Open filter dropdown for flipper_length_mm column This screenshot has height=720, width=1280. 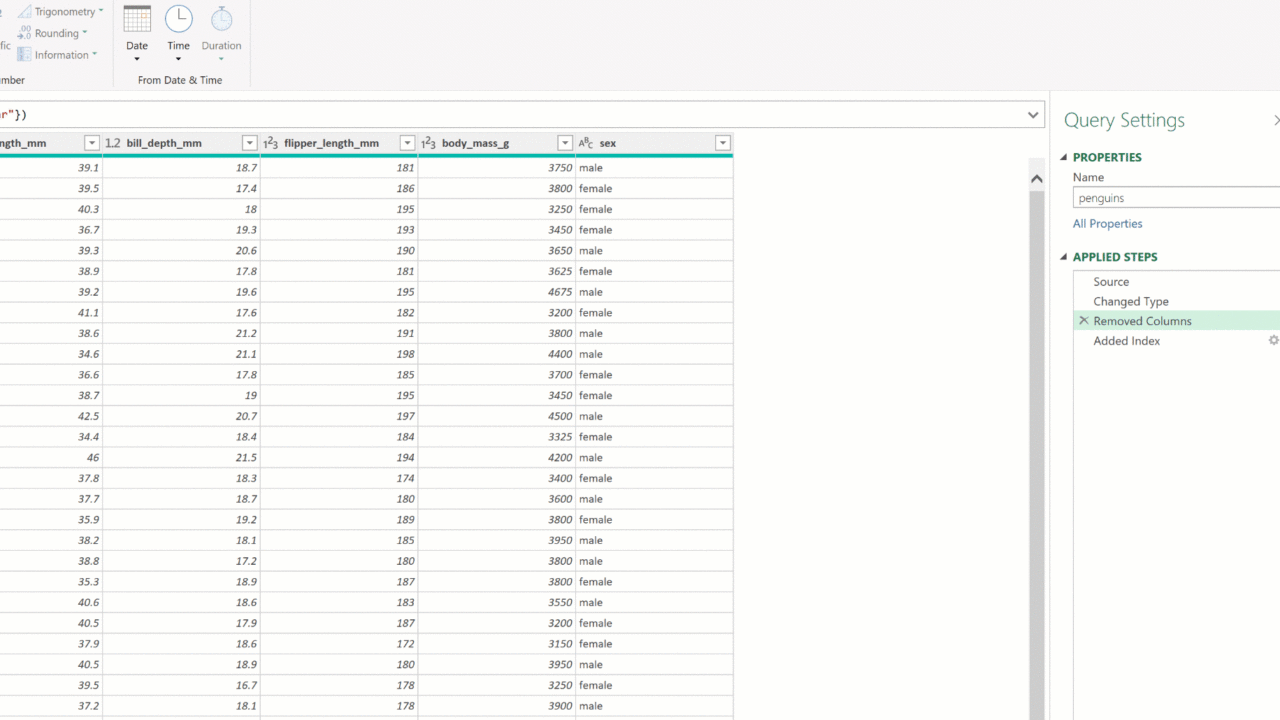click(407, 143)
